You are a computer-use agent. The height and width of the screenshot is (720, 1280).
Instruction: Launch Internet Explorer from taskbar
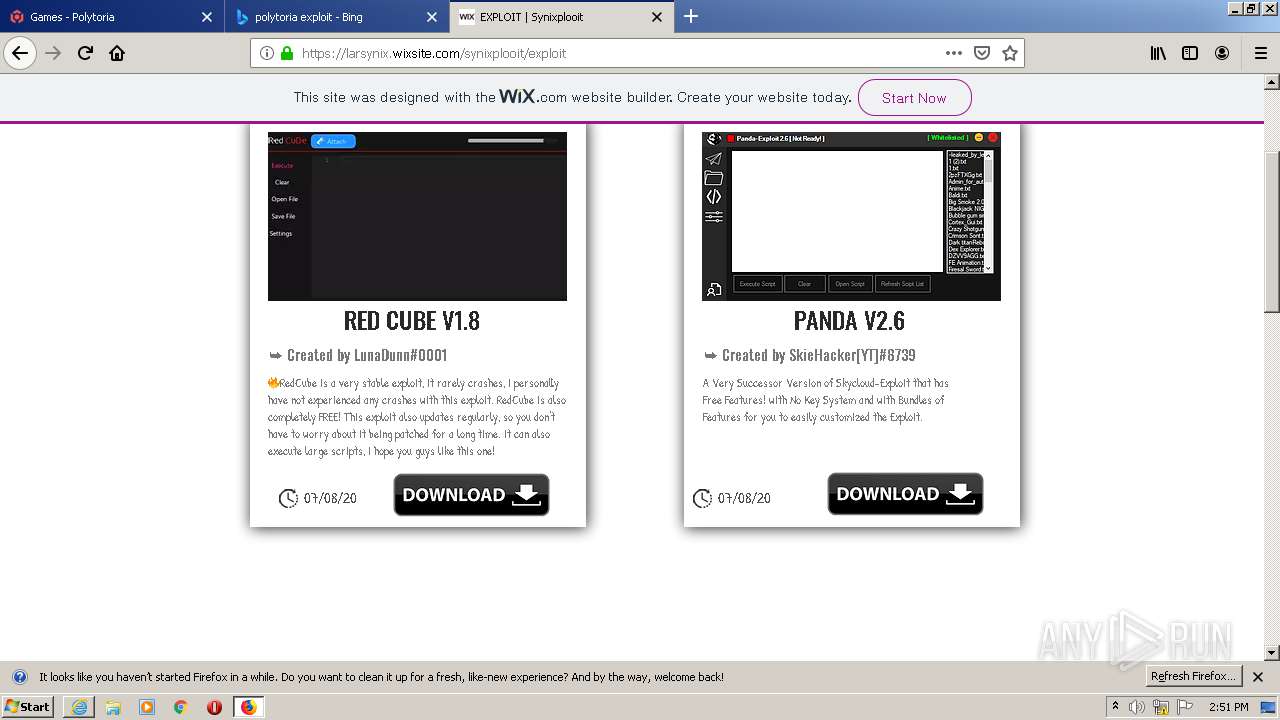coord(79,707)
